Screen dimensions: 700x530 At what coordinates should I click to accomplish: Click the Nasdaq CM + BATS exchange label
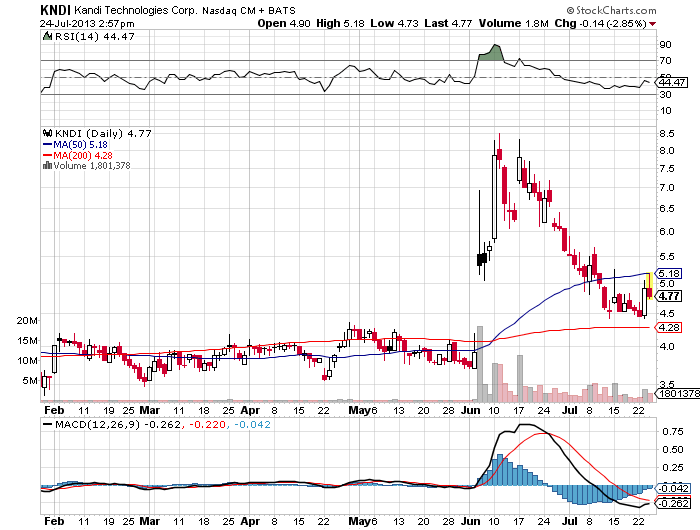pos(249,10)
